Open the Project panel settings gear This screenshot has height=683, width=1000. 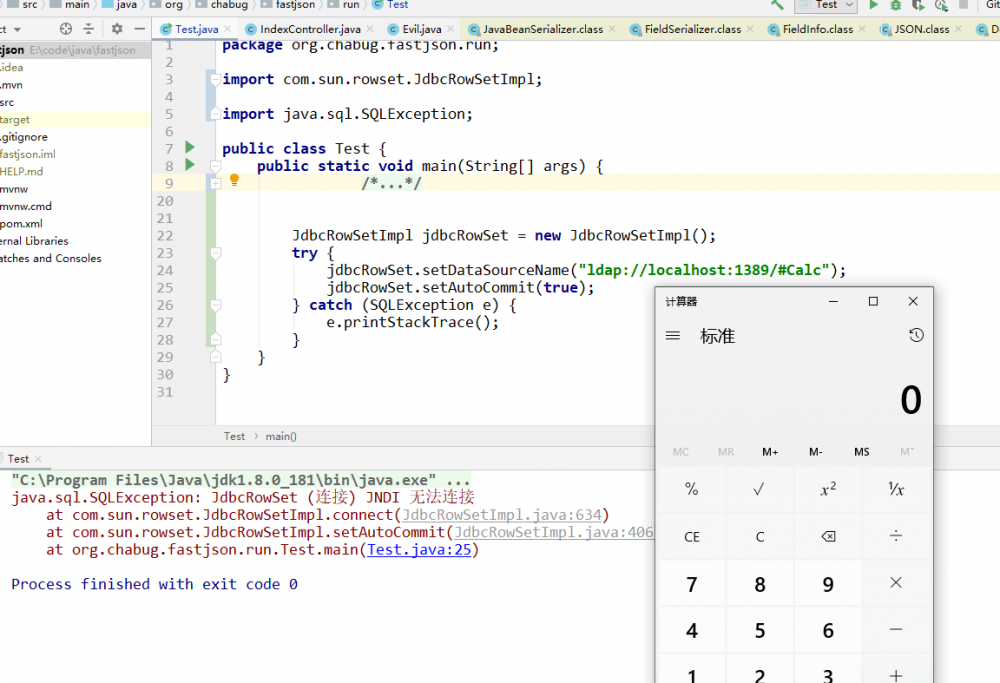pyautogui.click(x=115, y=29)
